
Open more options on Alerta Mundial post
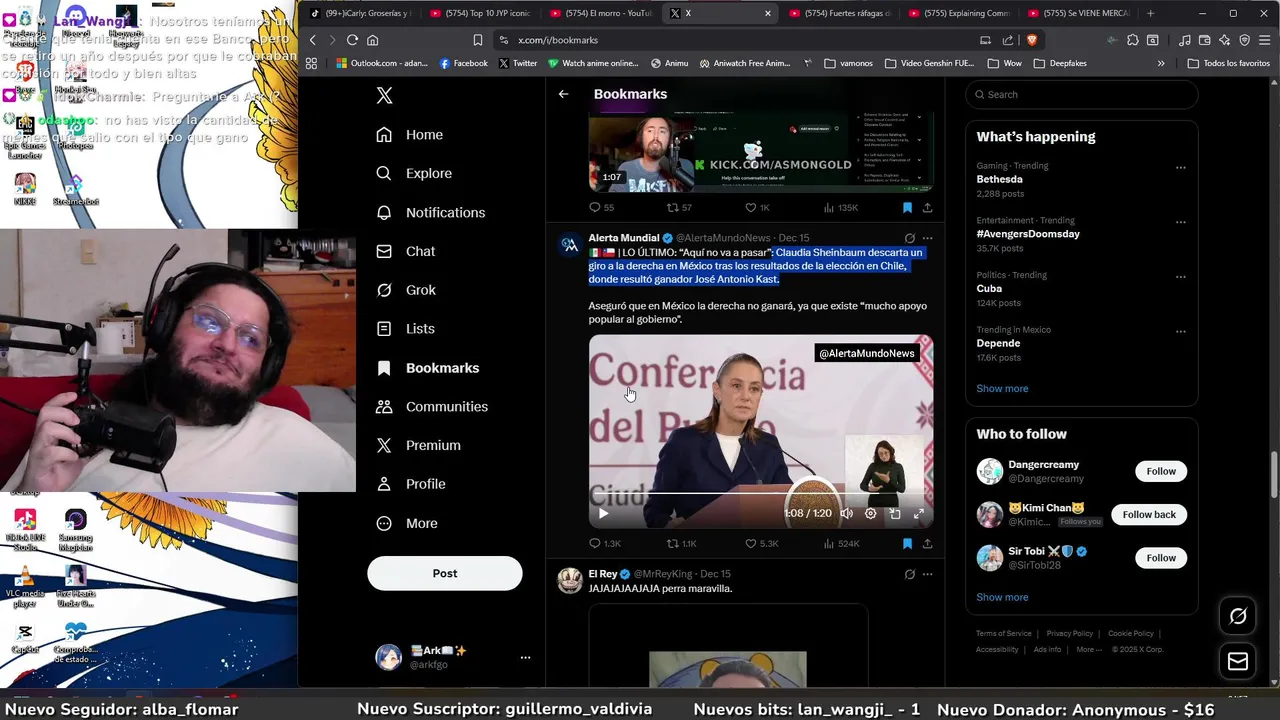click(927, 238)
